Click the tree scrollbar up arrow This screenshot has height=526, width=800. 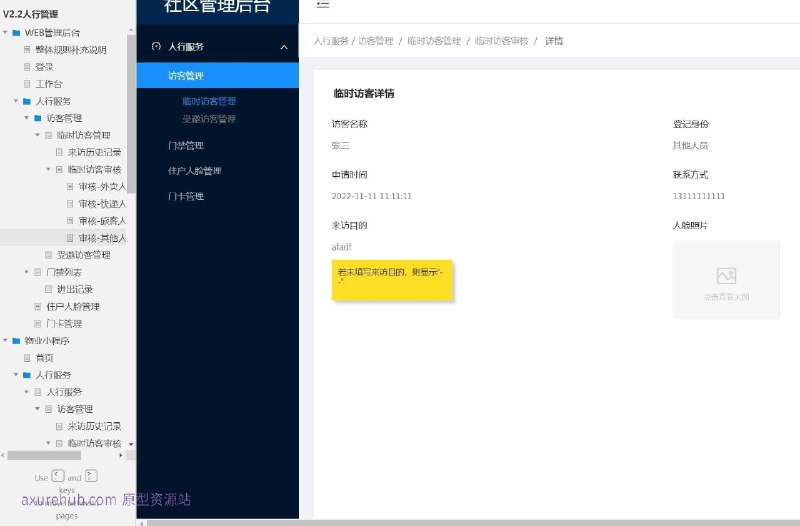coord(131,31)
